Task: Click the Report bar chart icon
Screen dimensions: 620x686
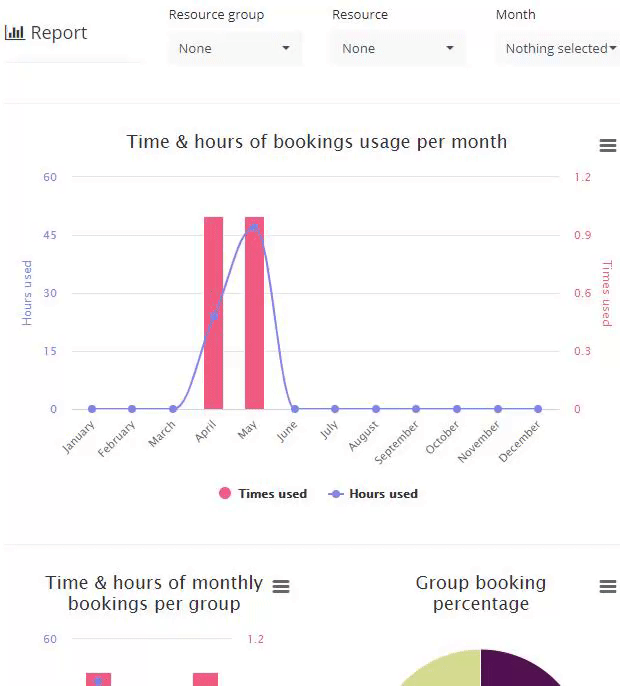Action: [x=14, y=33]
